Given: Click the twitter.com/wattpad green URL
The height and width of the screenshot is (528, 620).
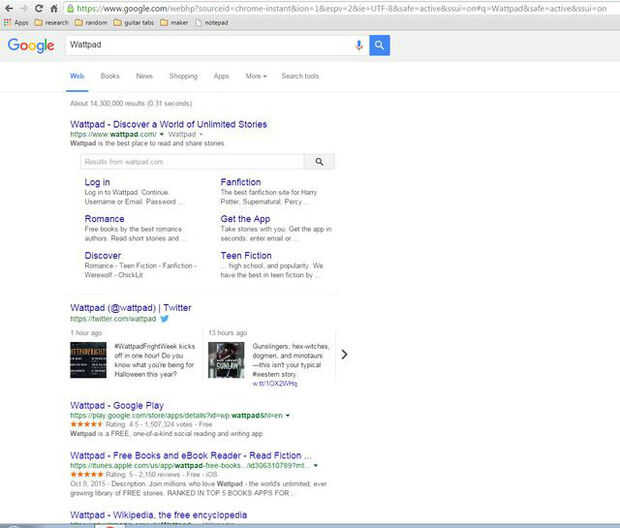Looking at the screenshot, I should (x=113, y=318).
